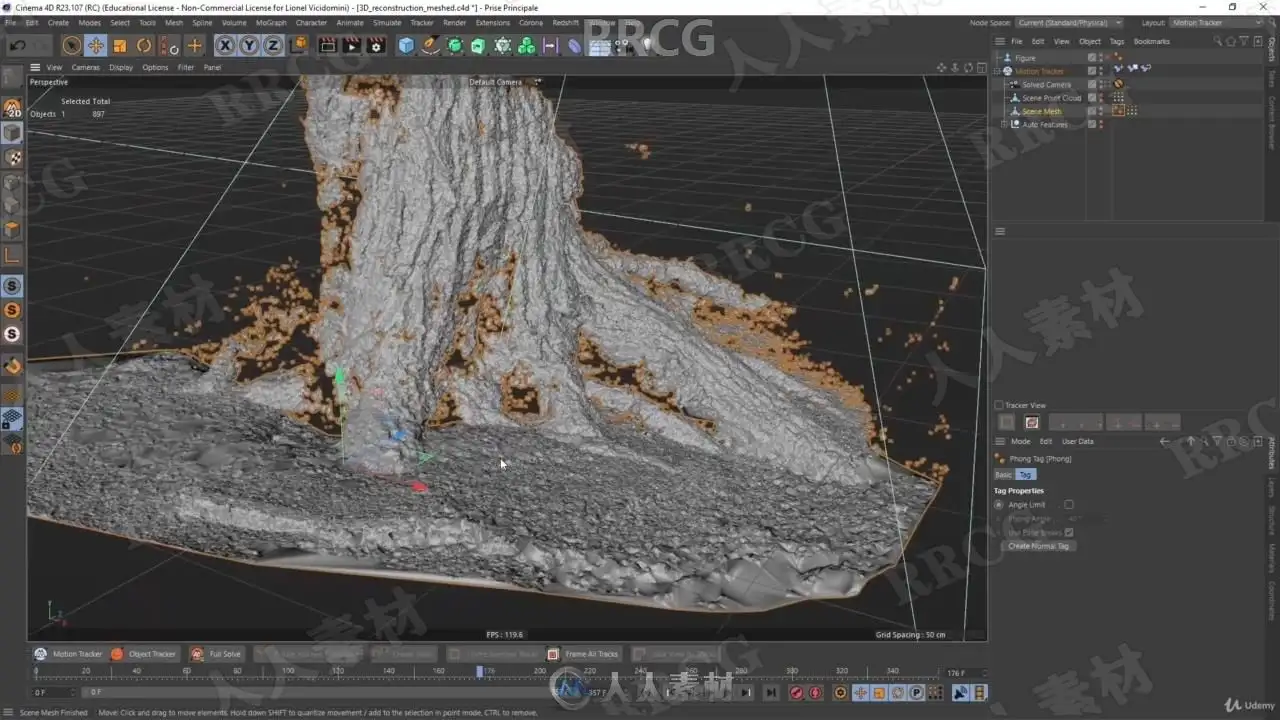Open the MoGraph menu
The height and width of the screenshot is (720, 1280).
click(271, 22)
